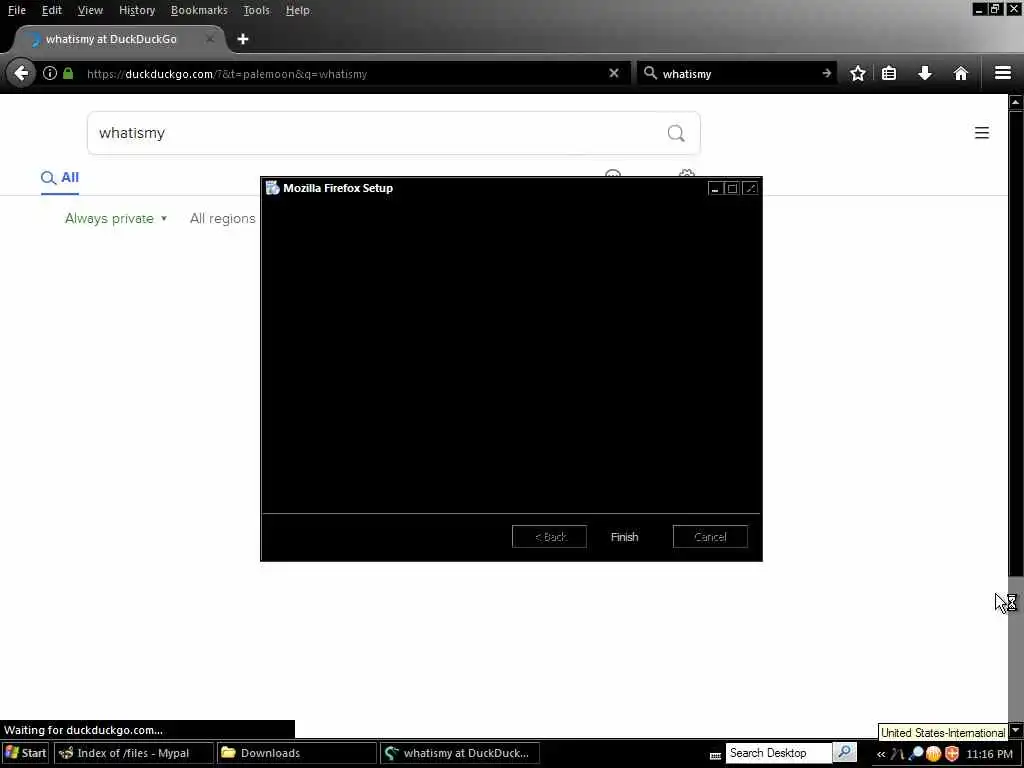
Task: Open the Start menu
Action: 26,753
